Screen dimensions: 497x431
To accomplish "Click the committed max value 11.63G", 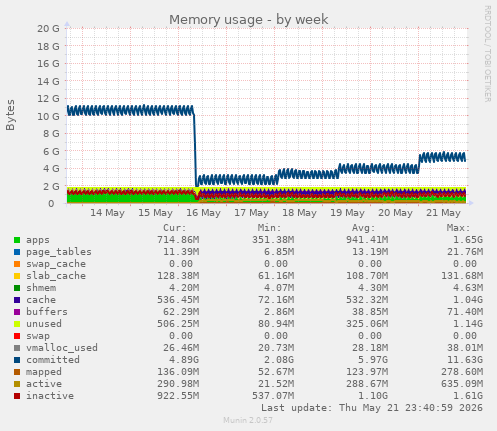I will click(465, 360).
